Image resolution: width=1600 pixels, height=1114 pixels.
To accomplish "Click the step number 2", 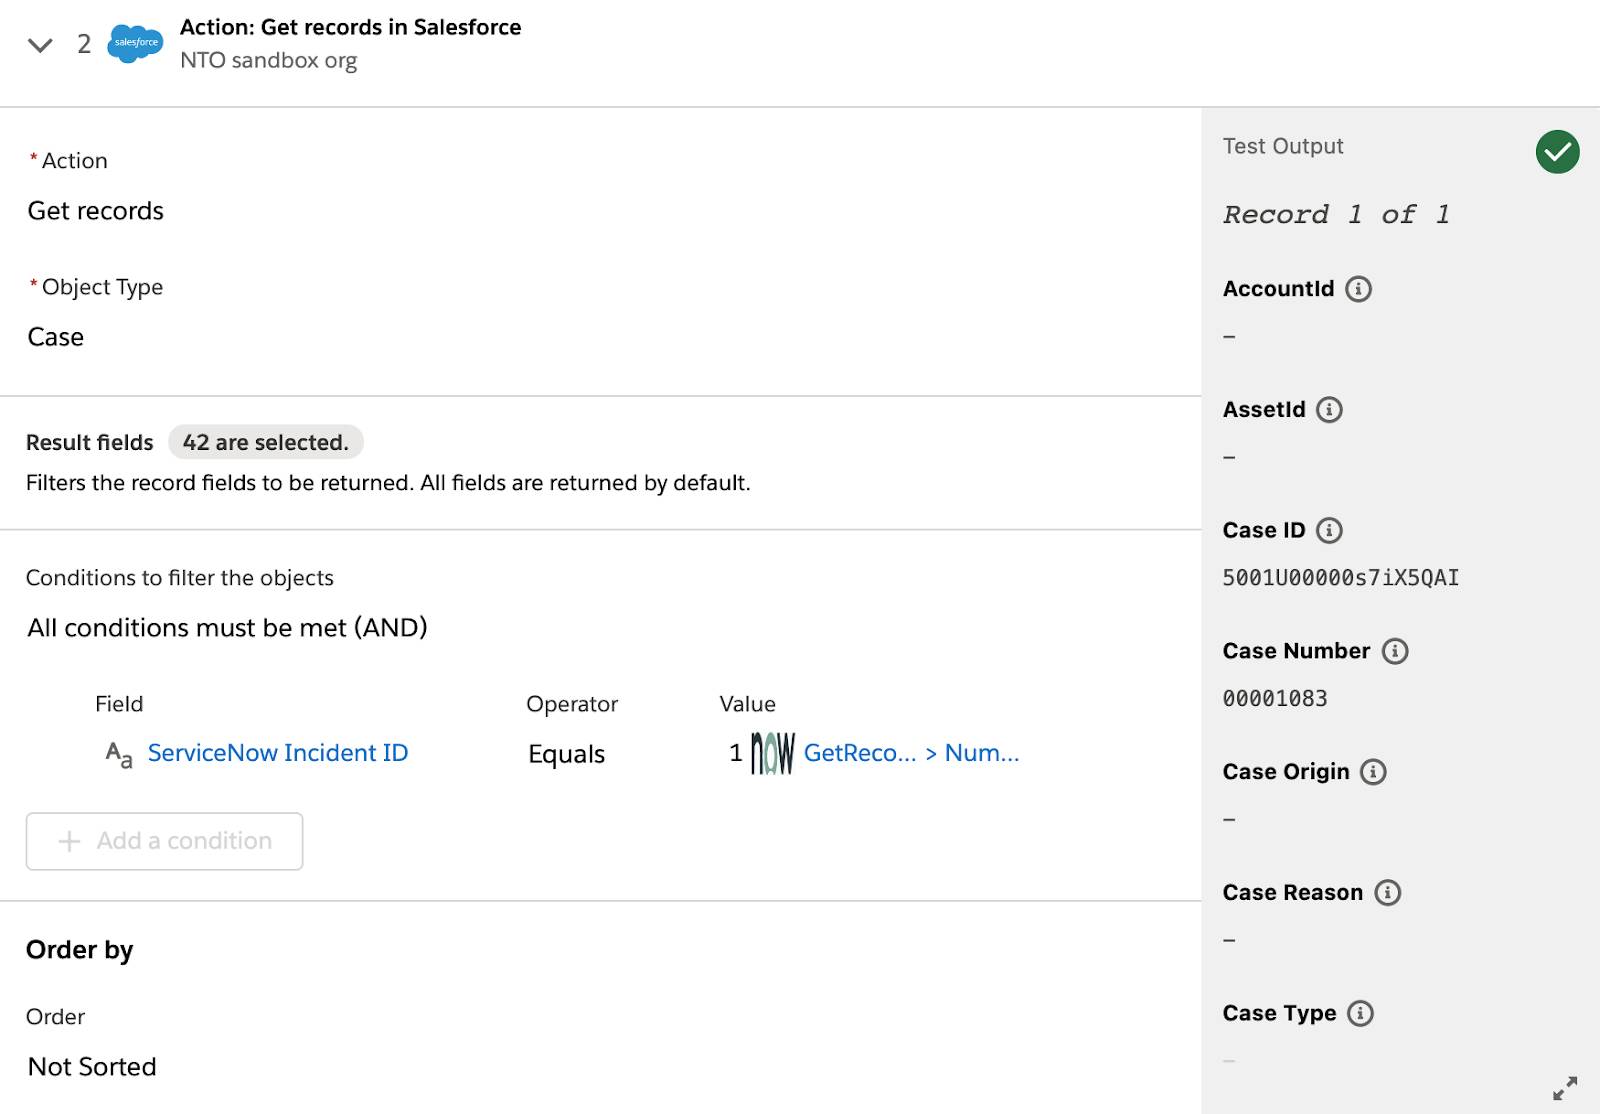I will click(x=84, y=44).
